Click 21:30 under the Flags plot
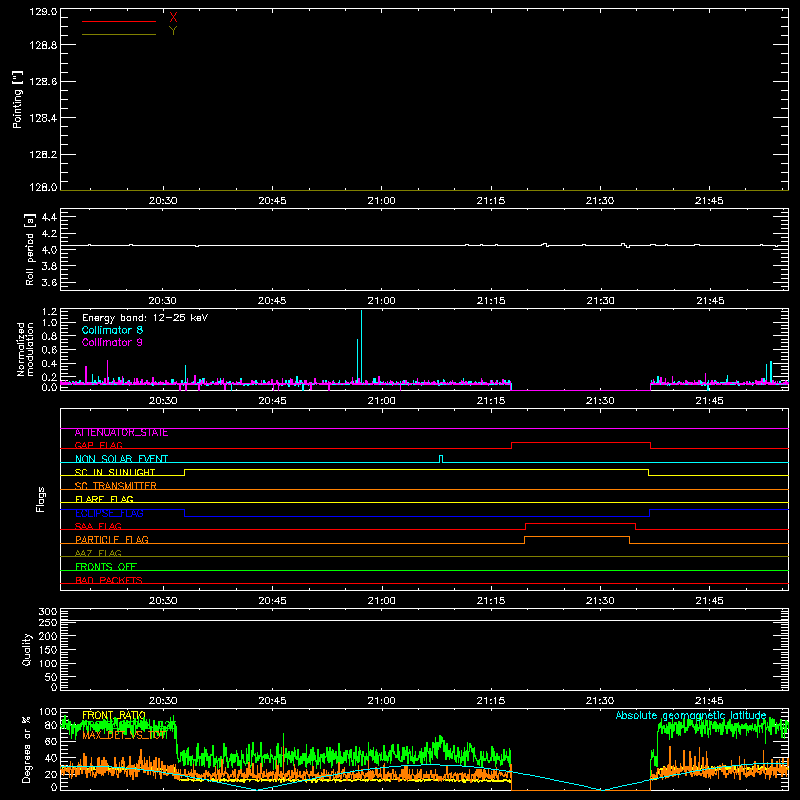The height and width of the screenshot is (800, 800). click(x=600, y=601)
